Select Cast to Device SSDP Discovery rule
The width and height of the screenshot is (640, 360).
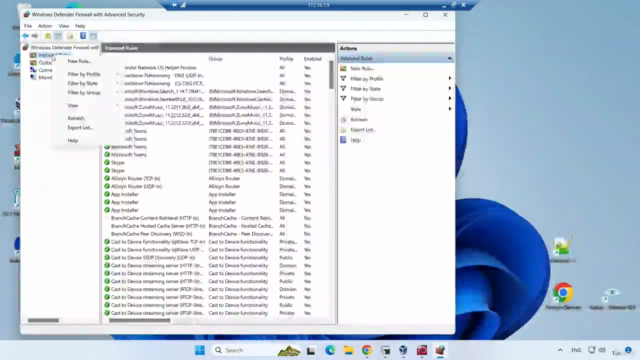153,258
